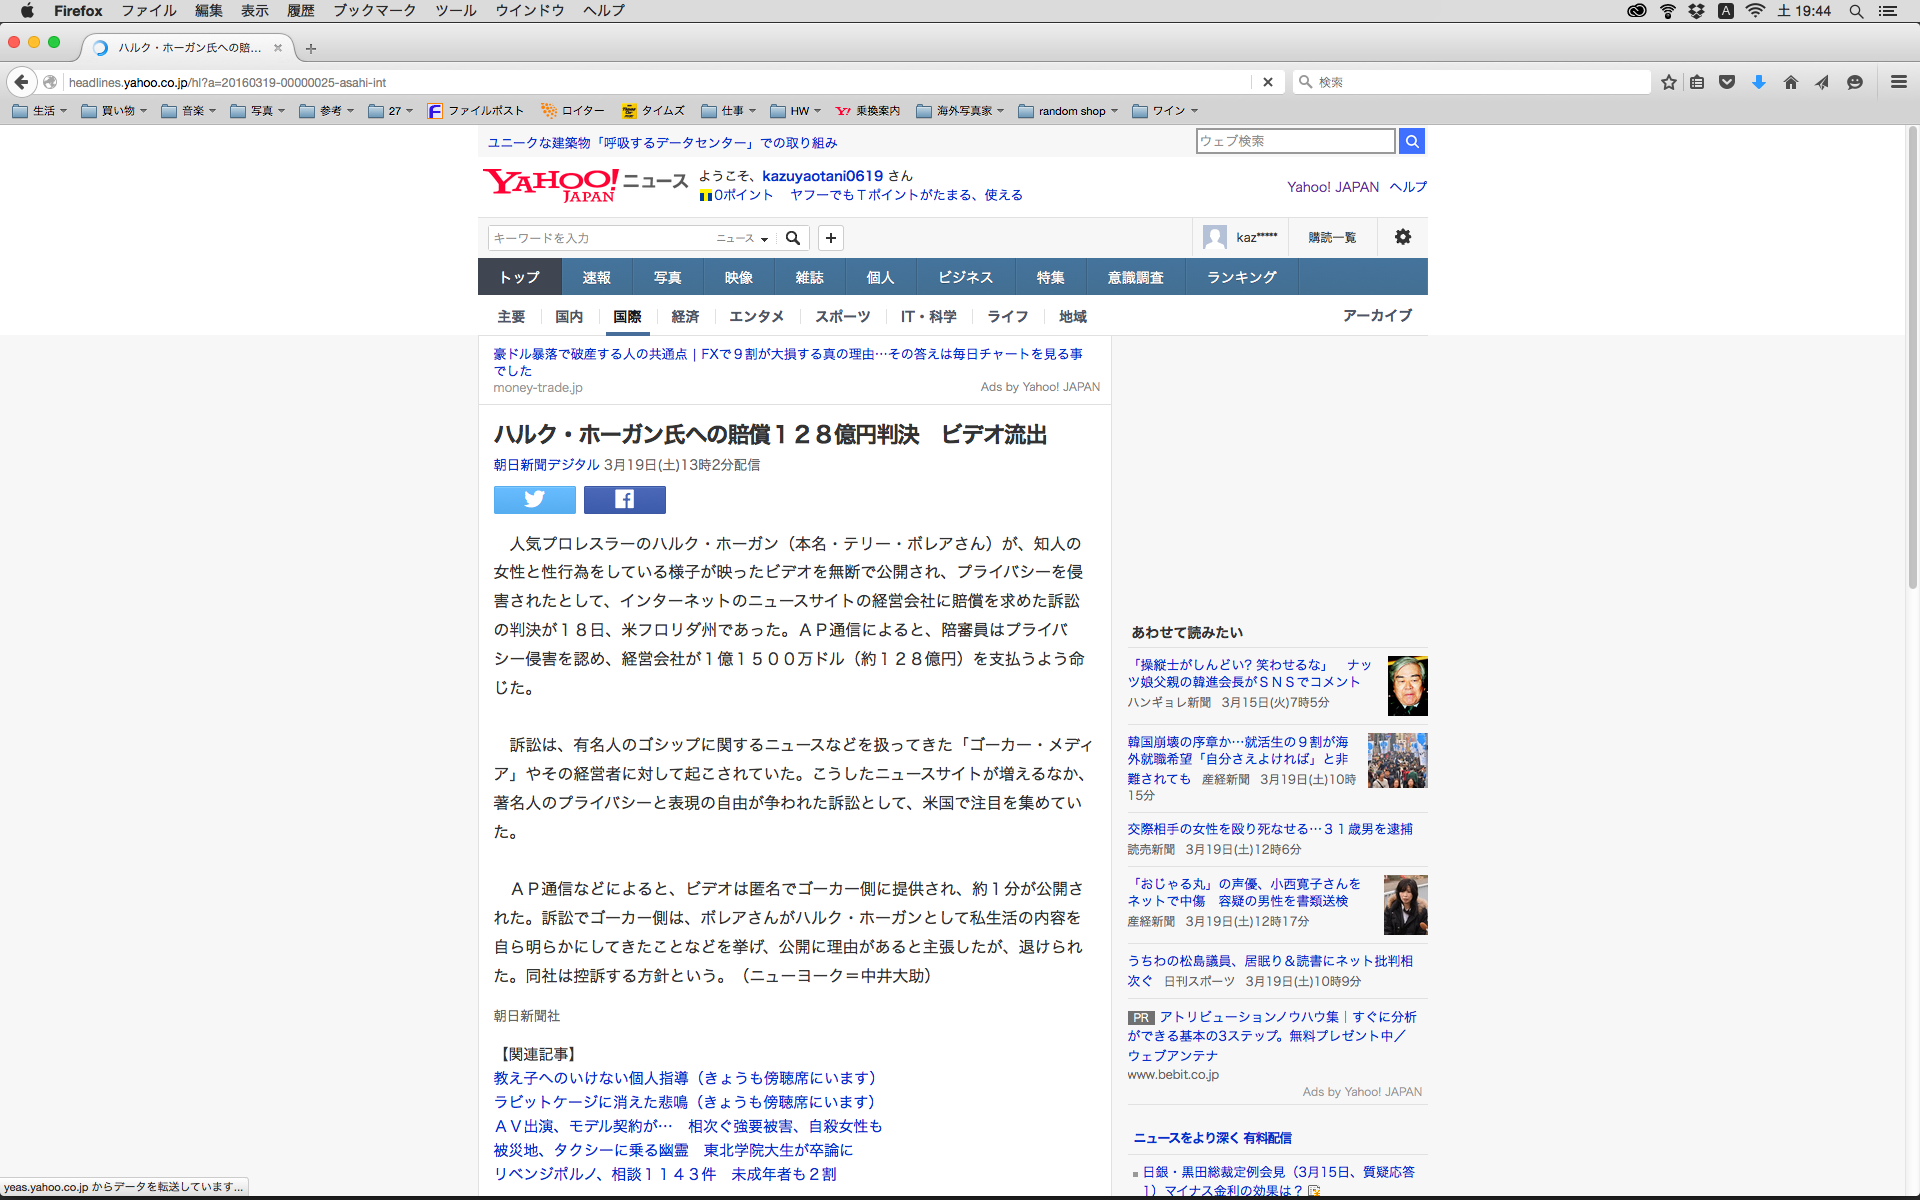
Task: Open the Firefox downloads arrow icon
Action: (1758, 82)
